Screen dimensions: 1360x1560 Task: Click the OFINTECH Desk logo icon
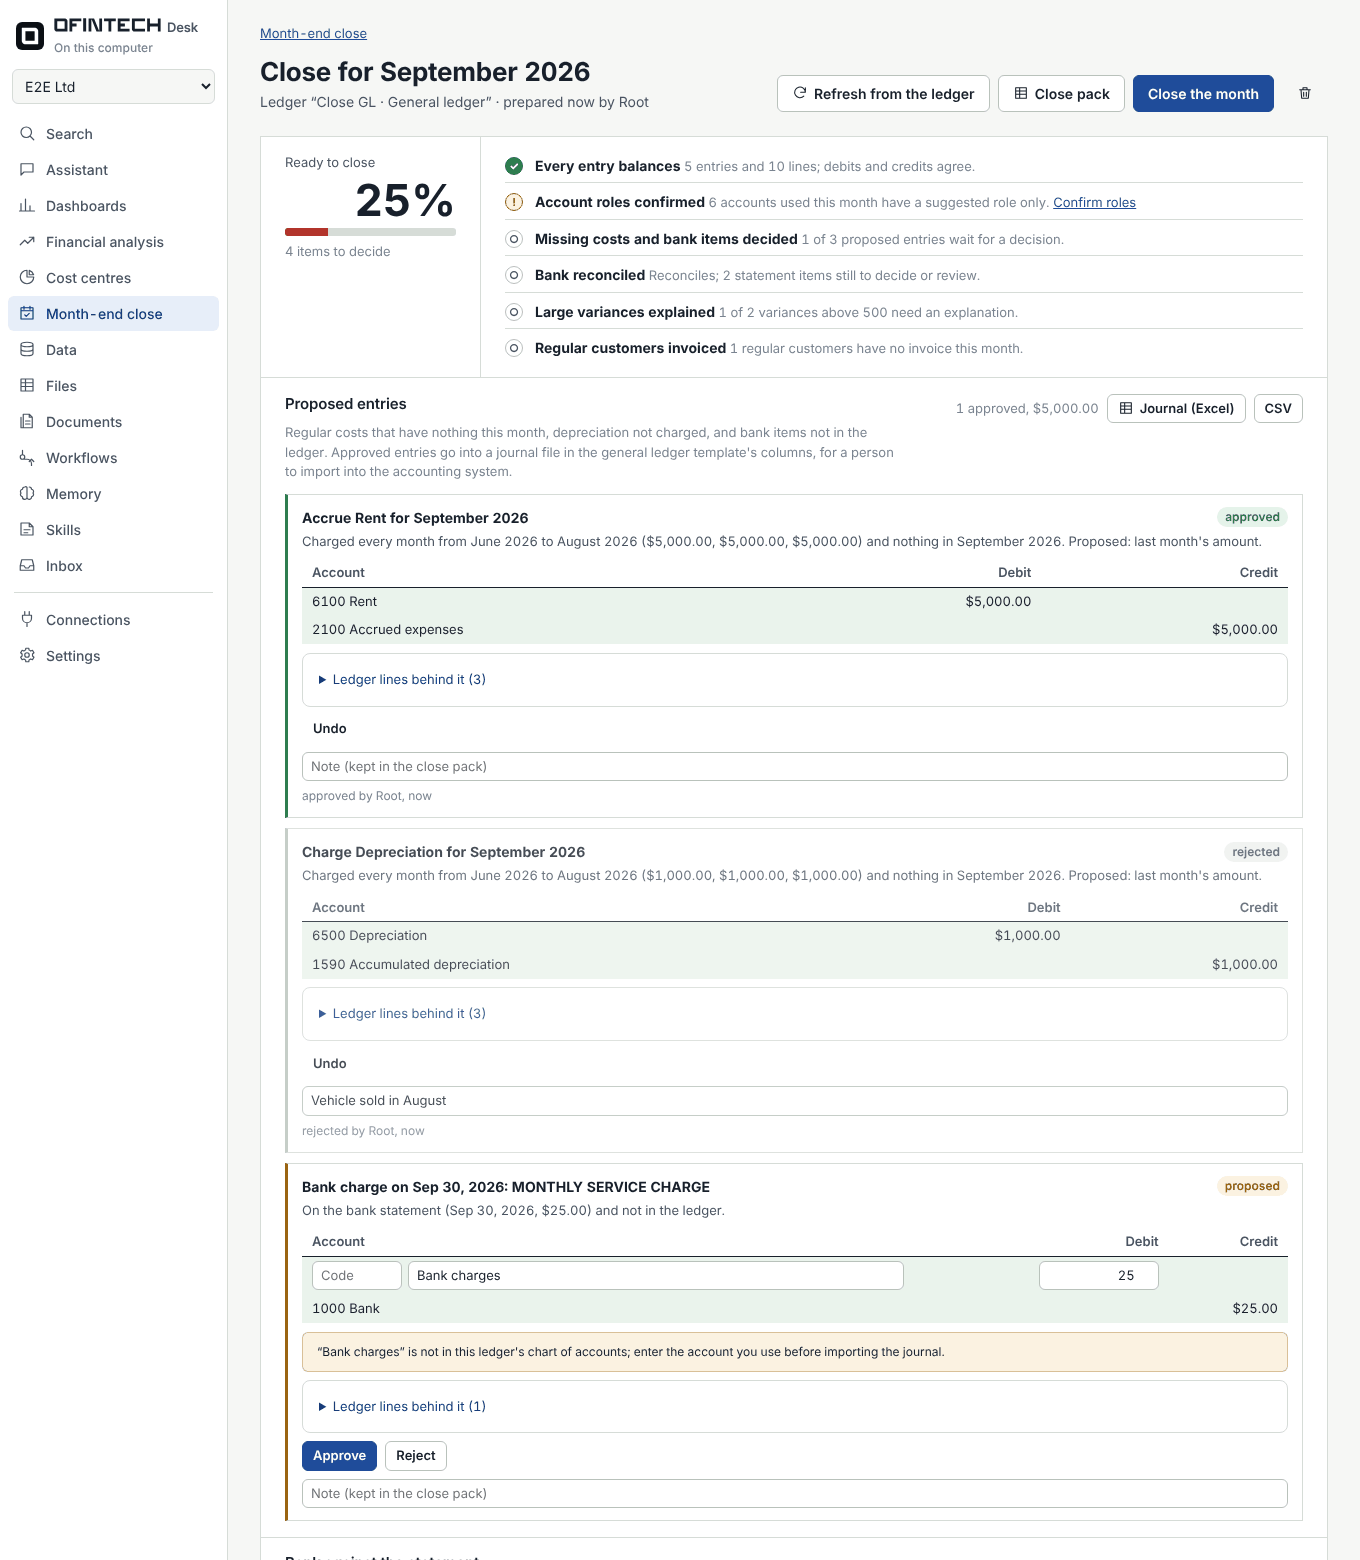point(30,37)
